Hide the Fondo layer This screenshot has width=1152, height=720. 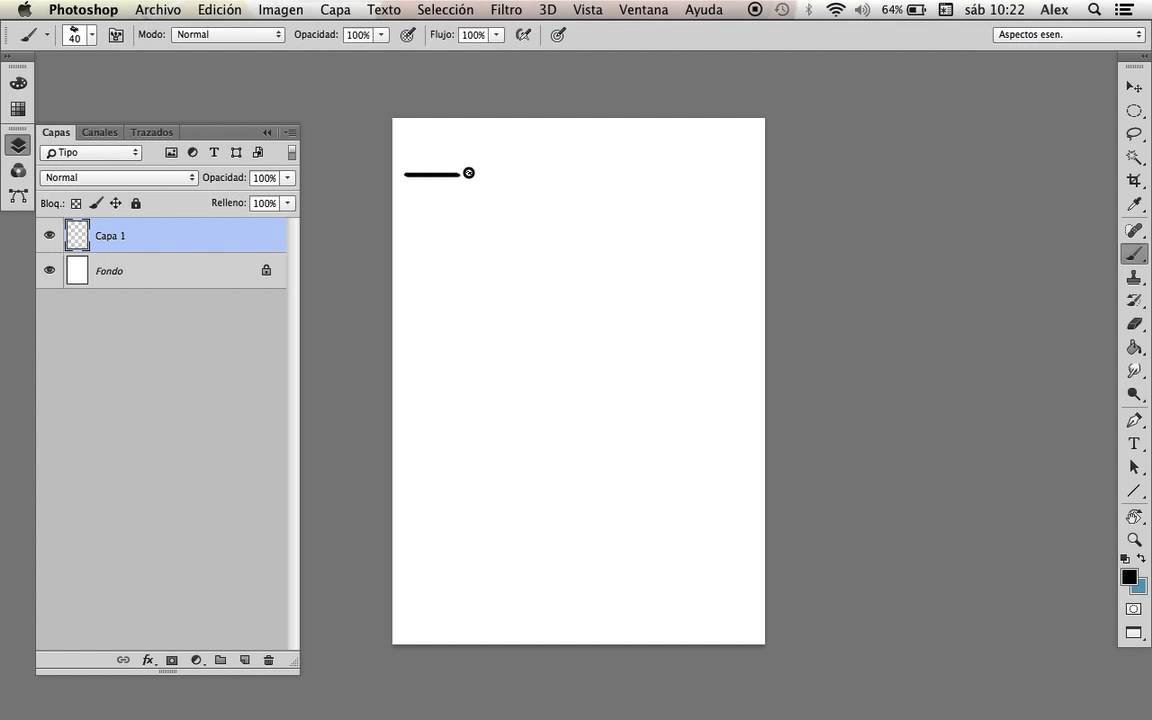(49, 270)
